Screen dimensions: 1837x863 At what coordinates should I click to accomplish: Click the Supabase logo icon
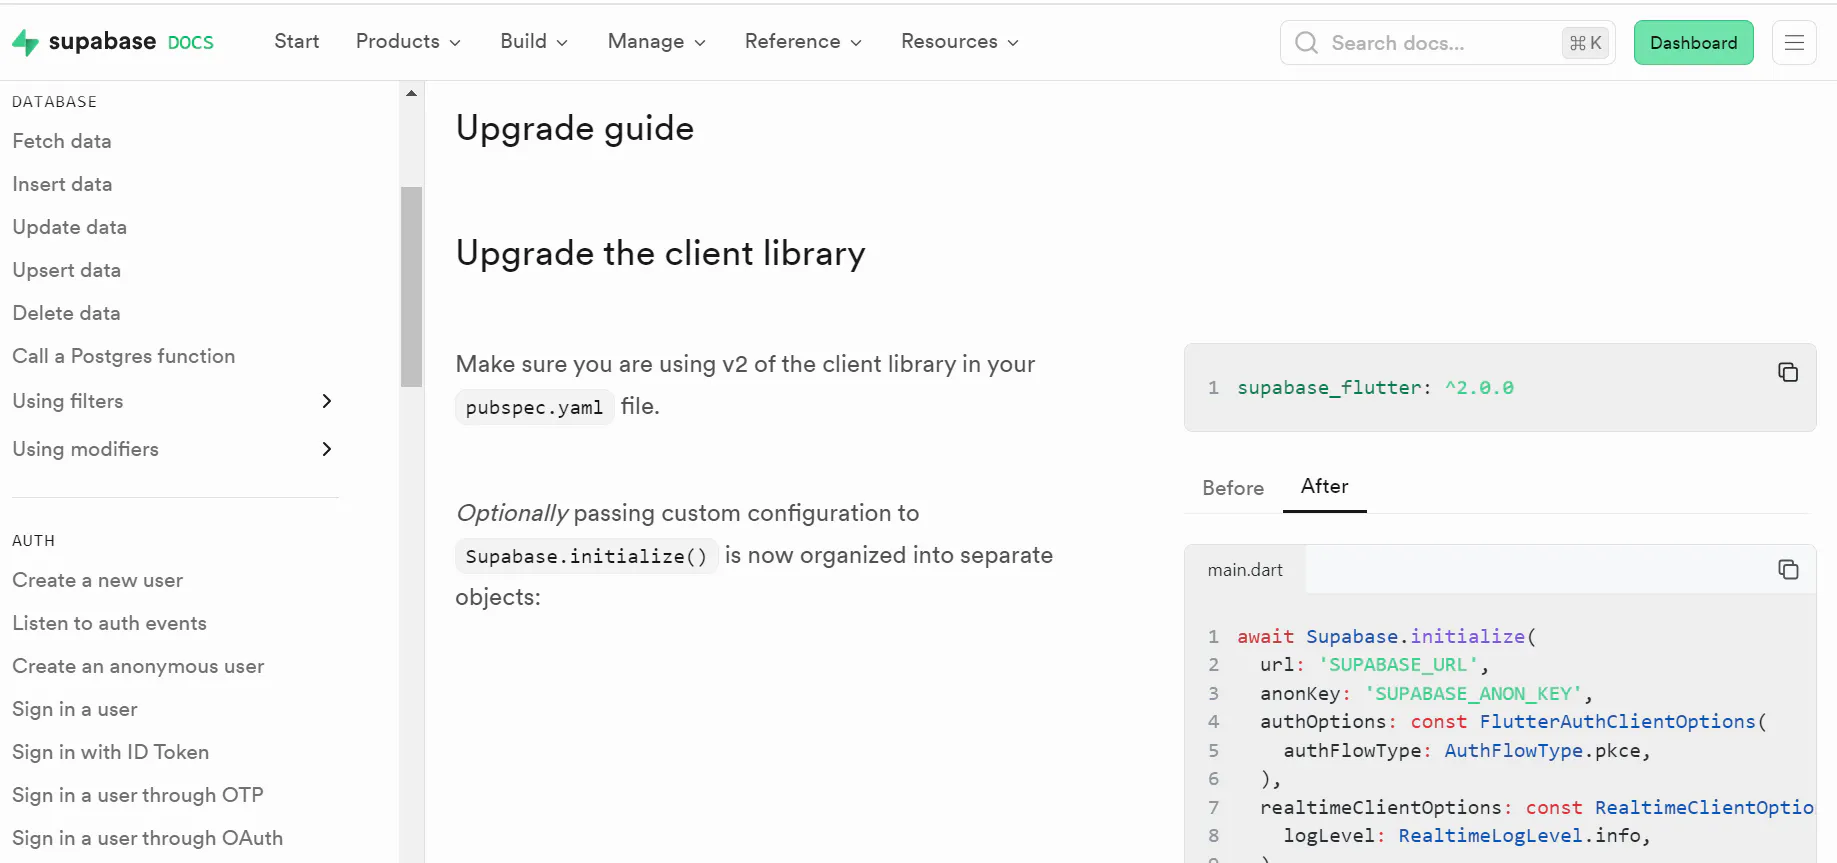tap(25, 42)
